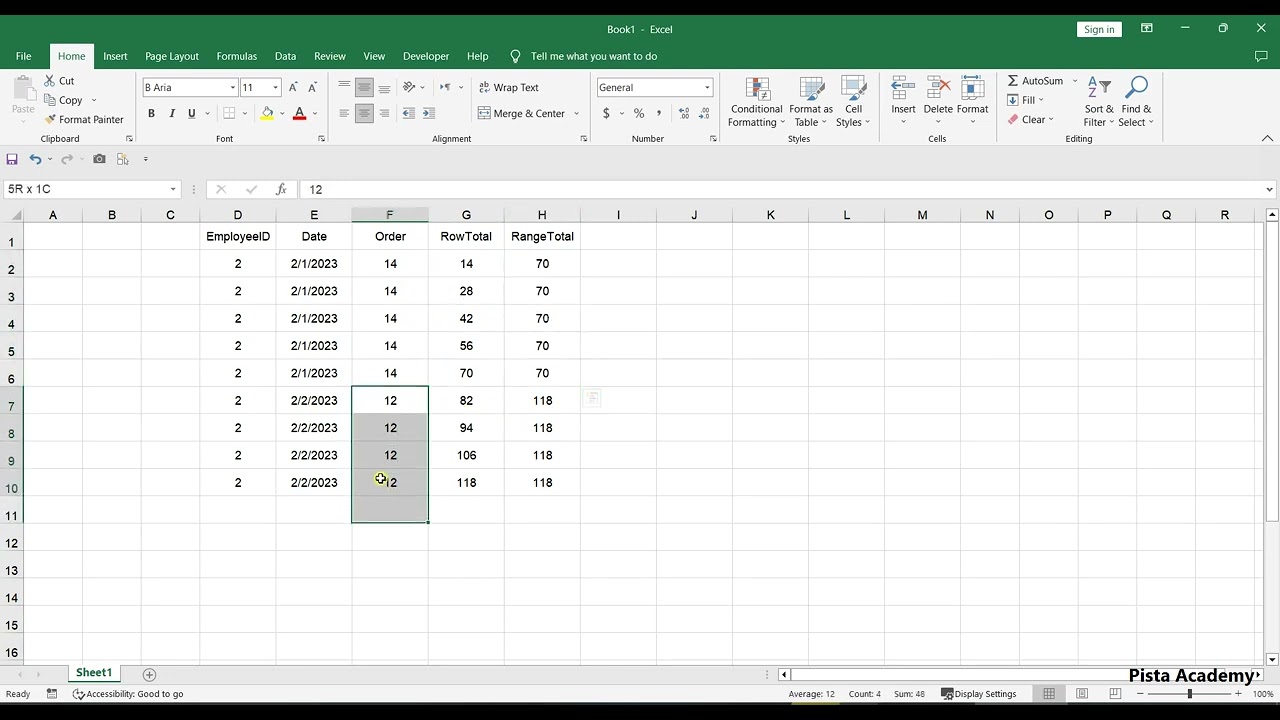Click Decrease Indent icon

click(408, 113)
